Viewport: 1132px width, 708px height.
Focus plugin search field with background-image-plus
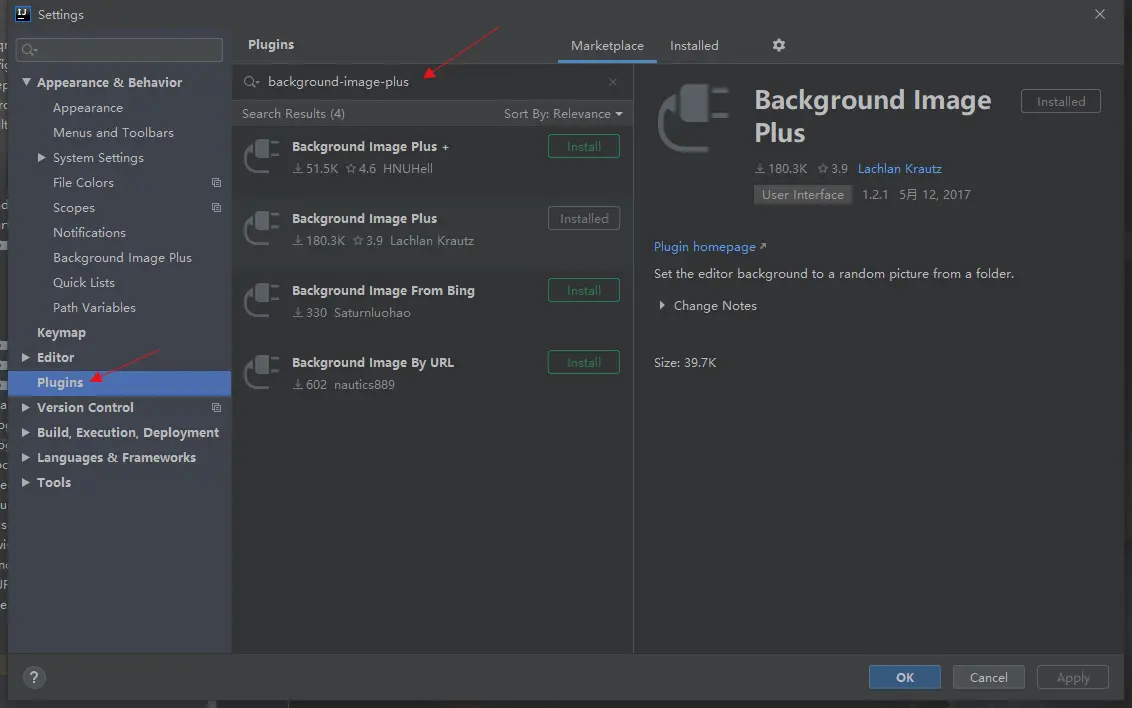(x=431, y=82)
